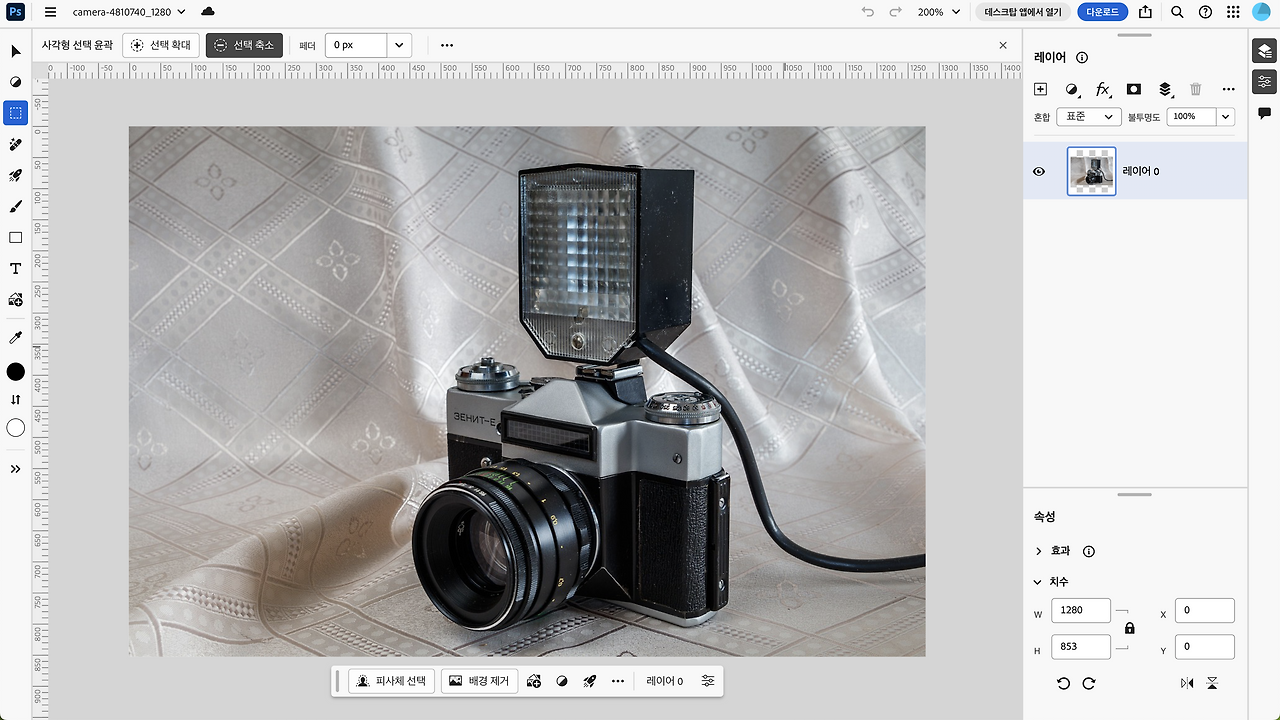Click the 다운로드 button
1280x720 pixels.
point(1103,12)
